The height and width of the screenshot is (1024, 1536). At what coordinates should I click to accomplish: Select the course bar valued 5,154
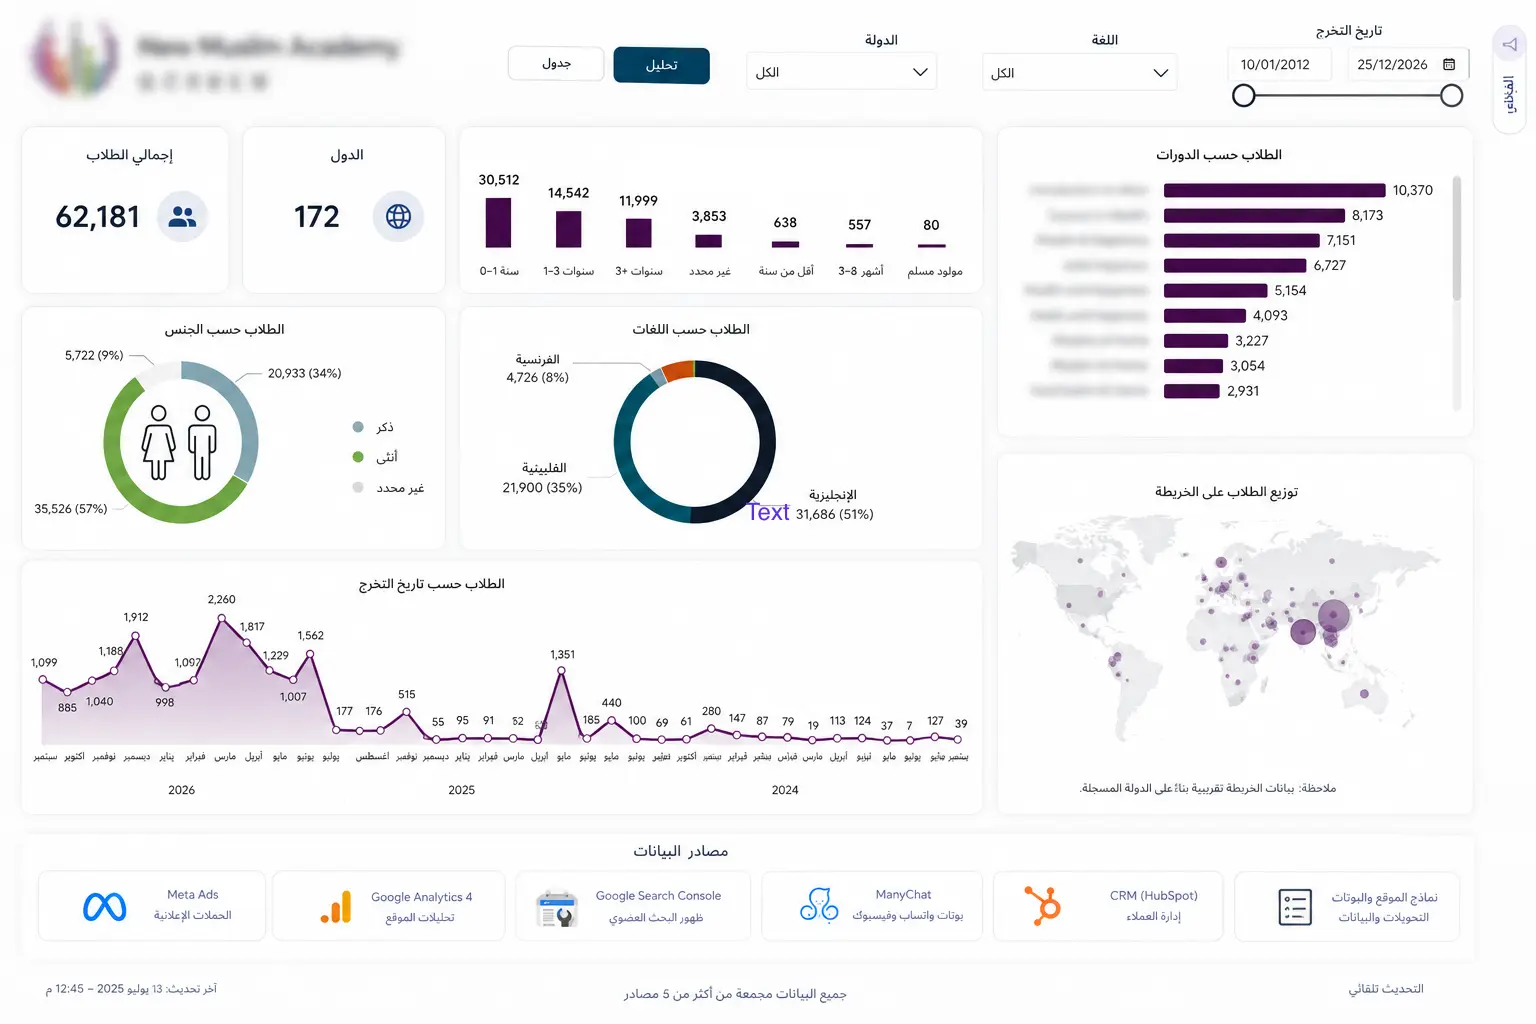pos(1216,290)
